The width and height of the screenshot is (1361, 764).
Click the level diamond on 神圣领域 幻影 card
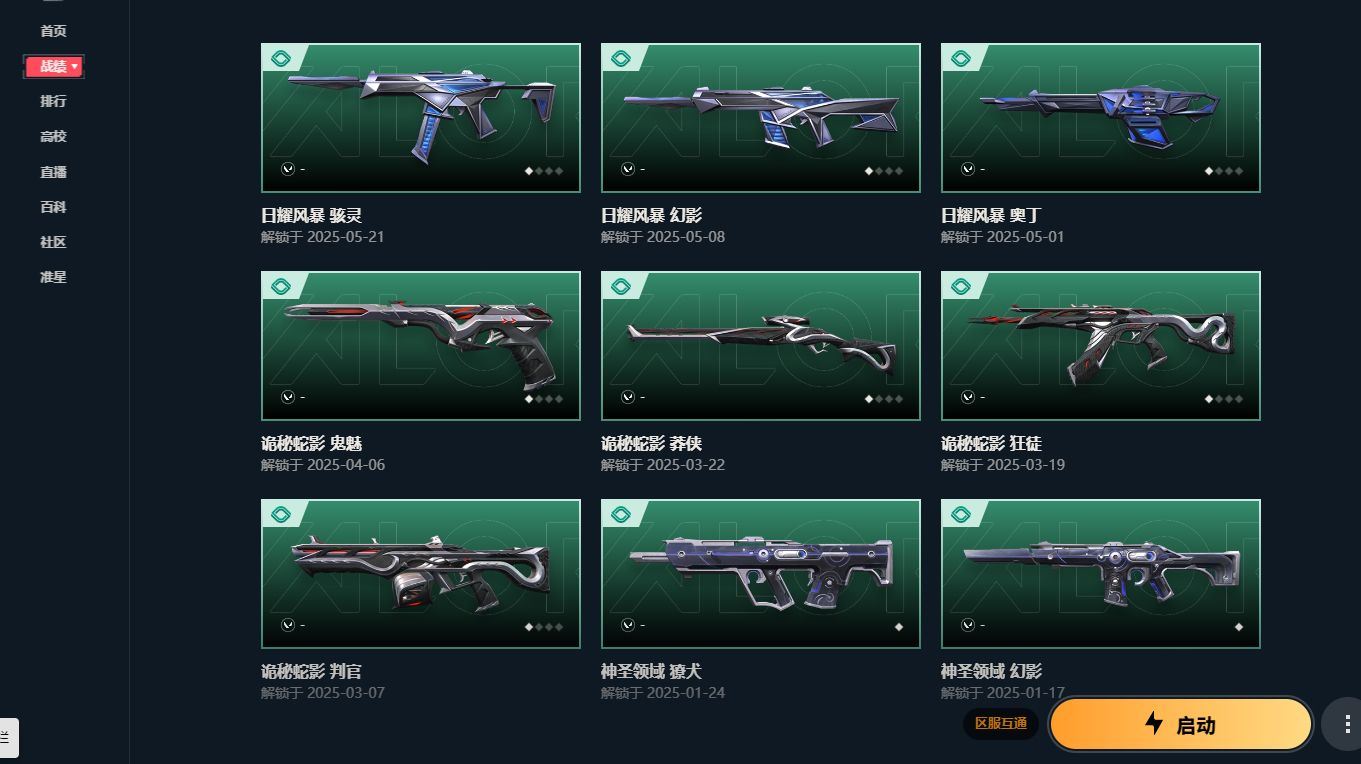tap(1239, 627)
